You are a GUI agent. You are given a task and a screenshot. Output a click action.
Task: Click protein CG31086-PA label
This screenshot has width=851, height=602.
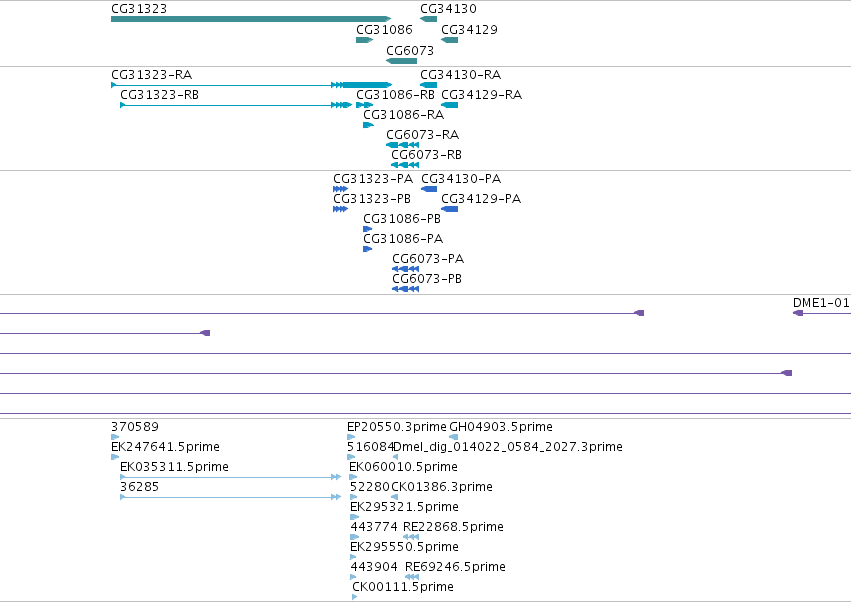click(403, 239)
